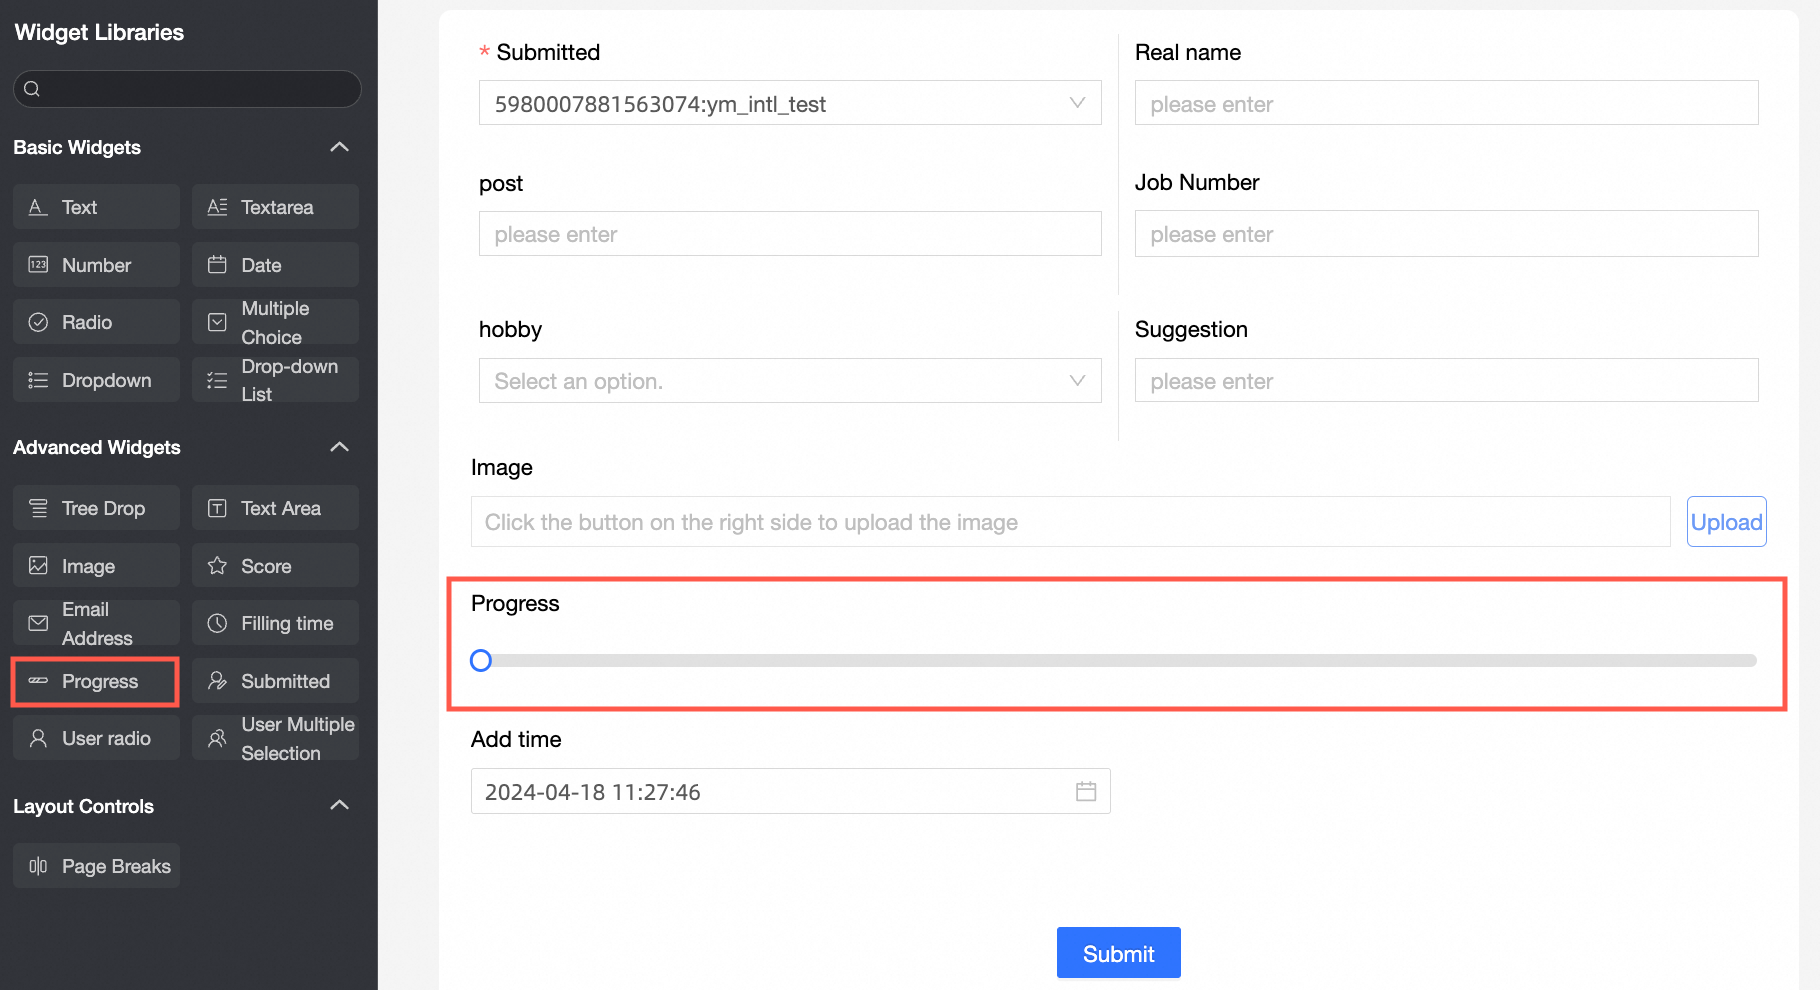Click the Filling time clock icon

(217, 624)
